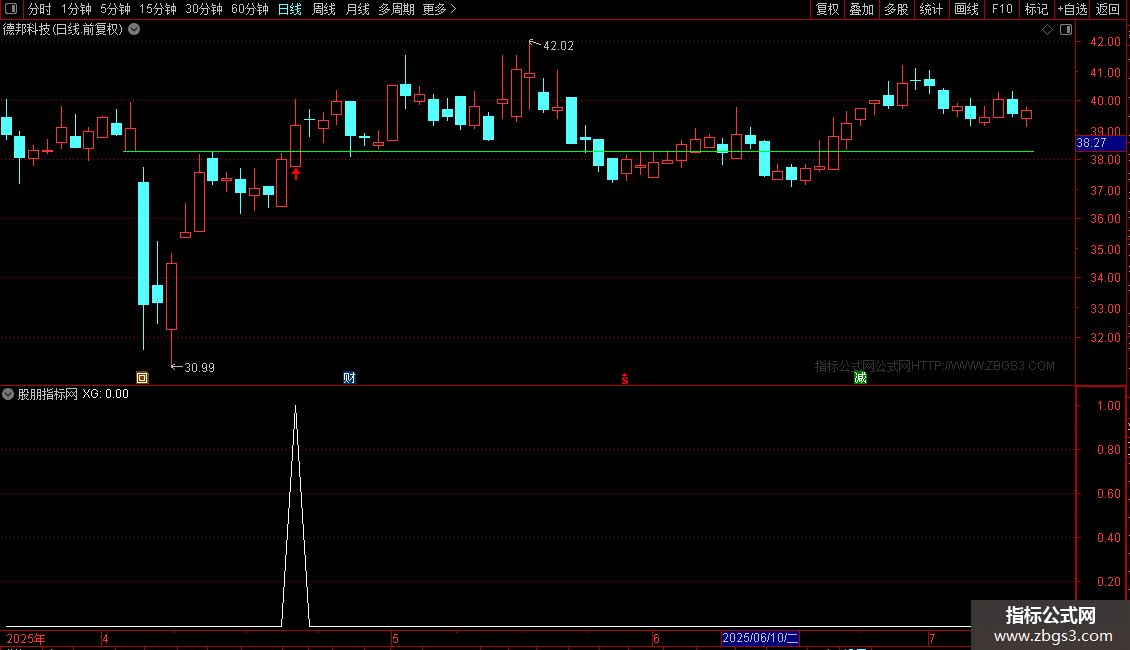Image resolution: width=1130 pixels, height=650 pixels.
Task: Open dropdown next to 德邦科技 title
Action: (134, 30)
